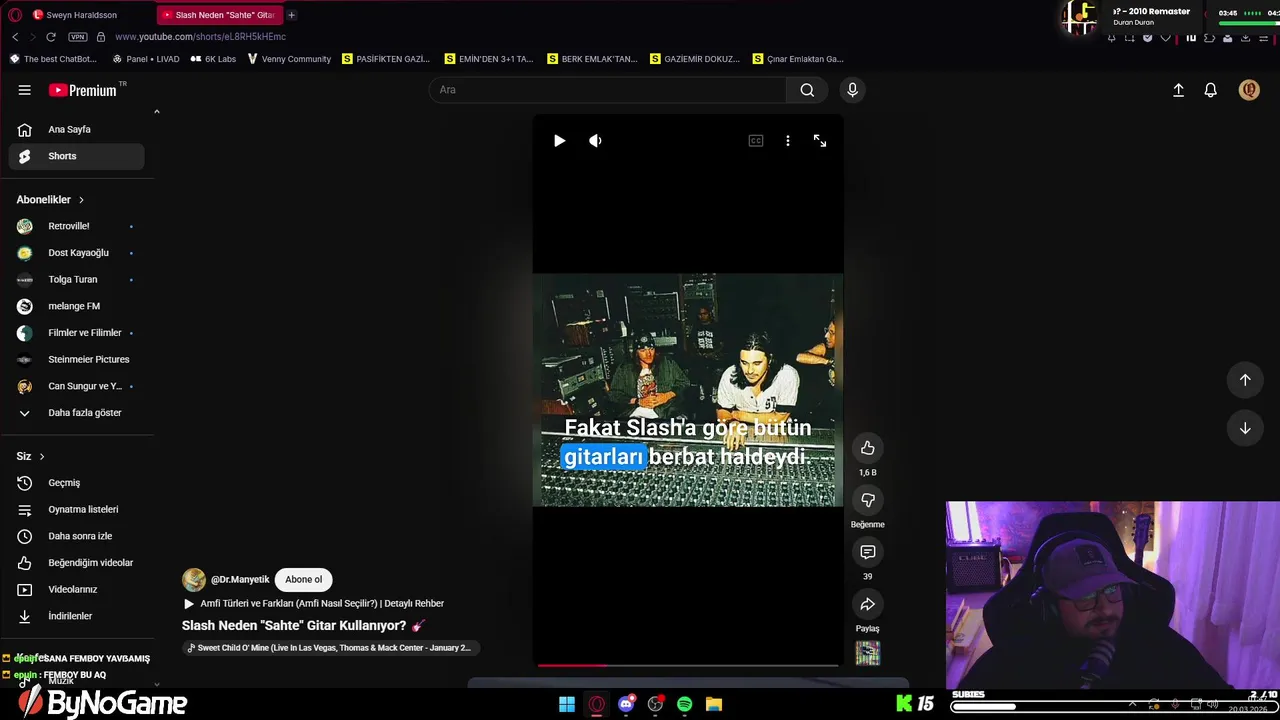Viewport: 1280px width, 720px height.
Task: Mute the Shorts volume speaker
Action: point(595,141)
